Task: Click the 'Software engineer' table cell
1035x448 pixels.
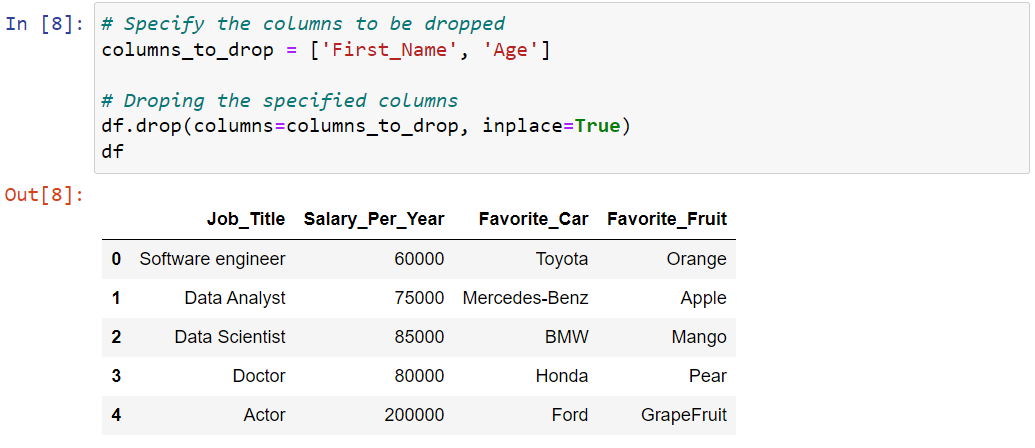Action: pyautogui.click(x=212, y=259)
